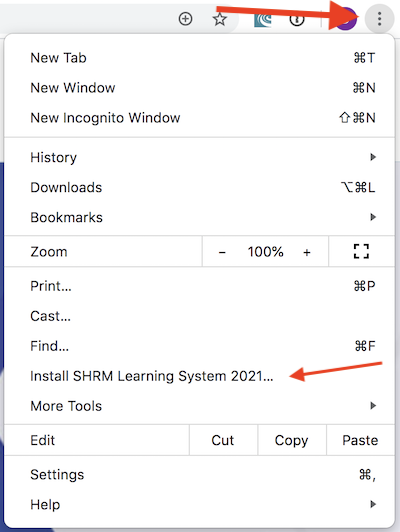The width and height of the screenshot is (400, 532).
Task: Open the teal wave extension icon
Action: (x=263, y=20)
